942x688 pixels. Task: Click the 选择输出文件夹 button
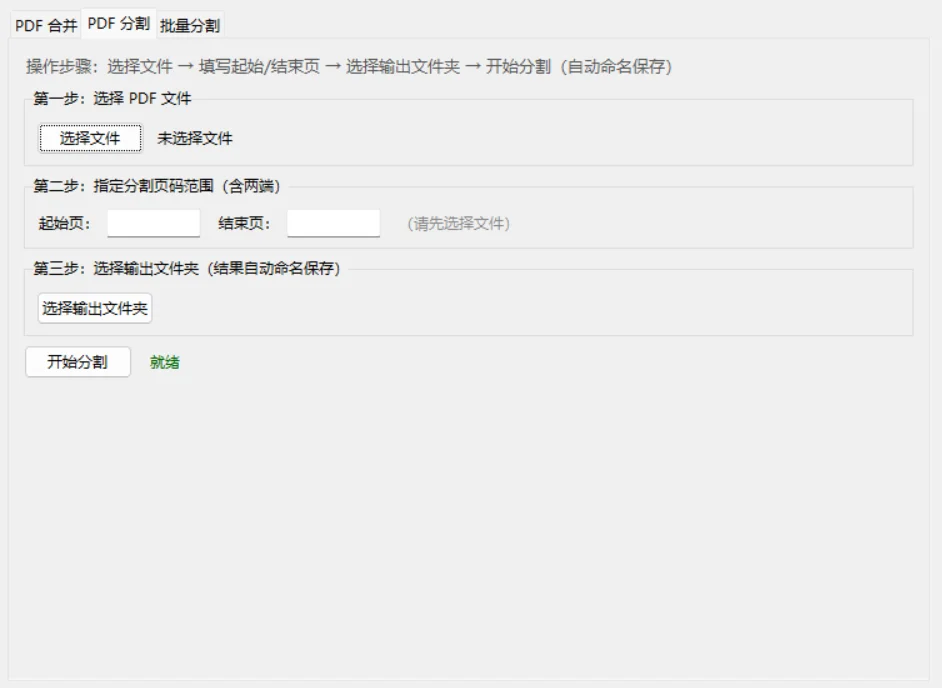pyautogui.click(x=95, y=308)
